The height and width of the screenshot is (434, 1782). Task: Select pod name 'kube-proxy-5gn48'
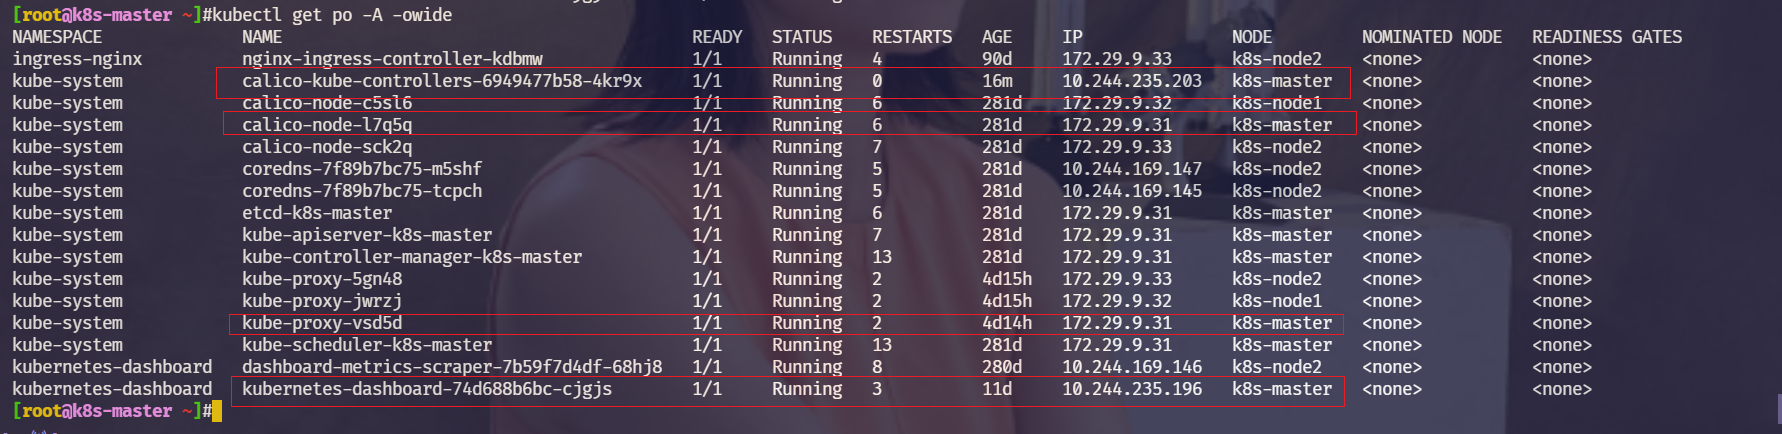pyautogui.click(x=322, y=279)
